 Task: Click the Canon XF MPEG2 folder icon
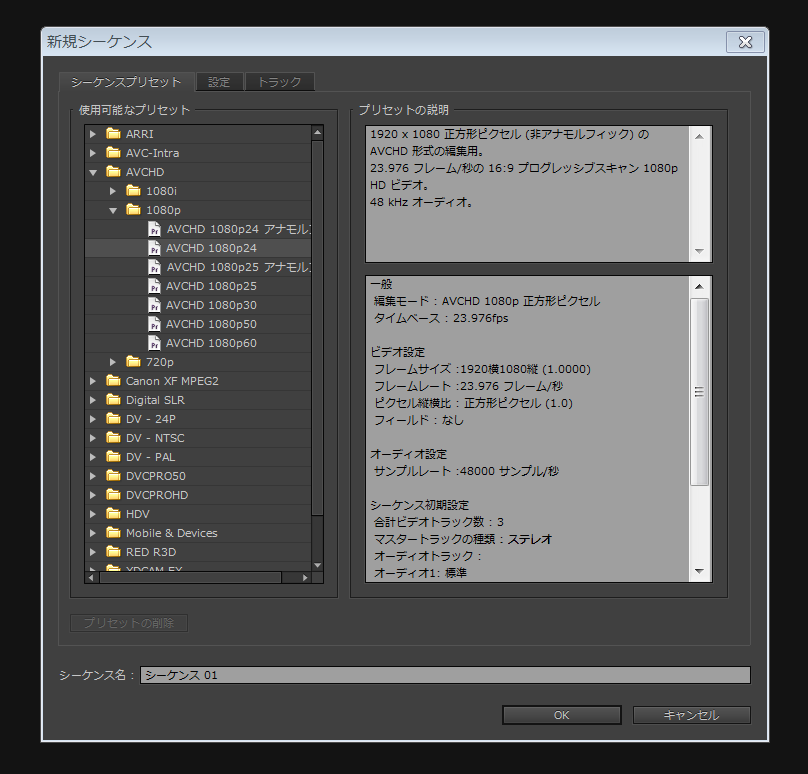tap(113, 381)
